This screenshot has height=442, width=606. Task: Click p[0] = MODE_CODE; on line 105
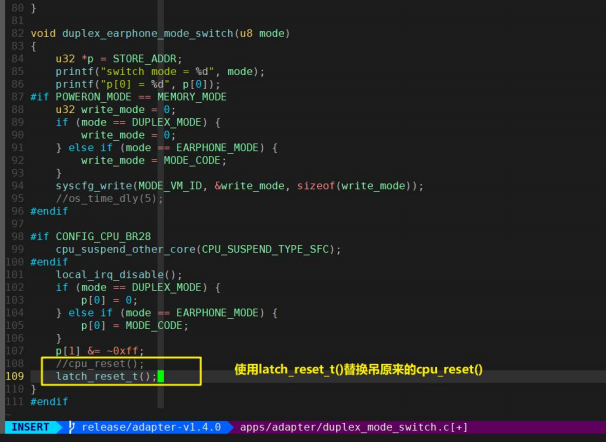click(x=134, y=325)
